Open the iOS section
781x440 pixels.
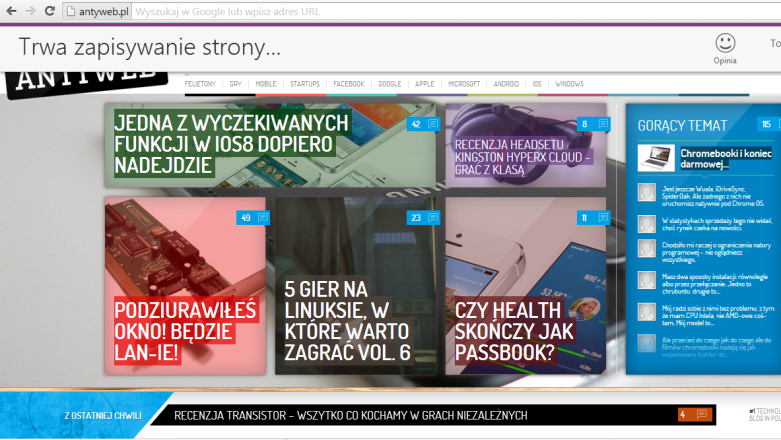(536, 84)
